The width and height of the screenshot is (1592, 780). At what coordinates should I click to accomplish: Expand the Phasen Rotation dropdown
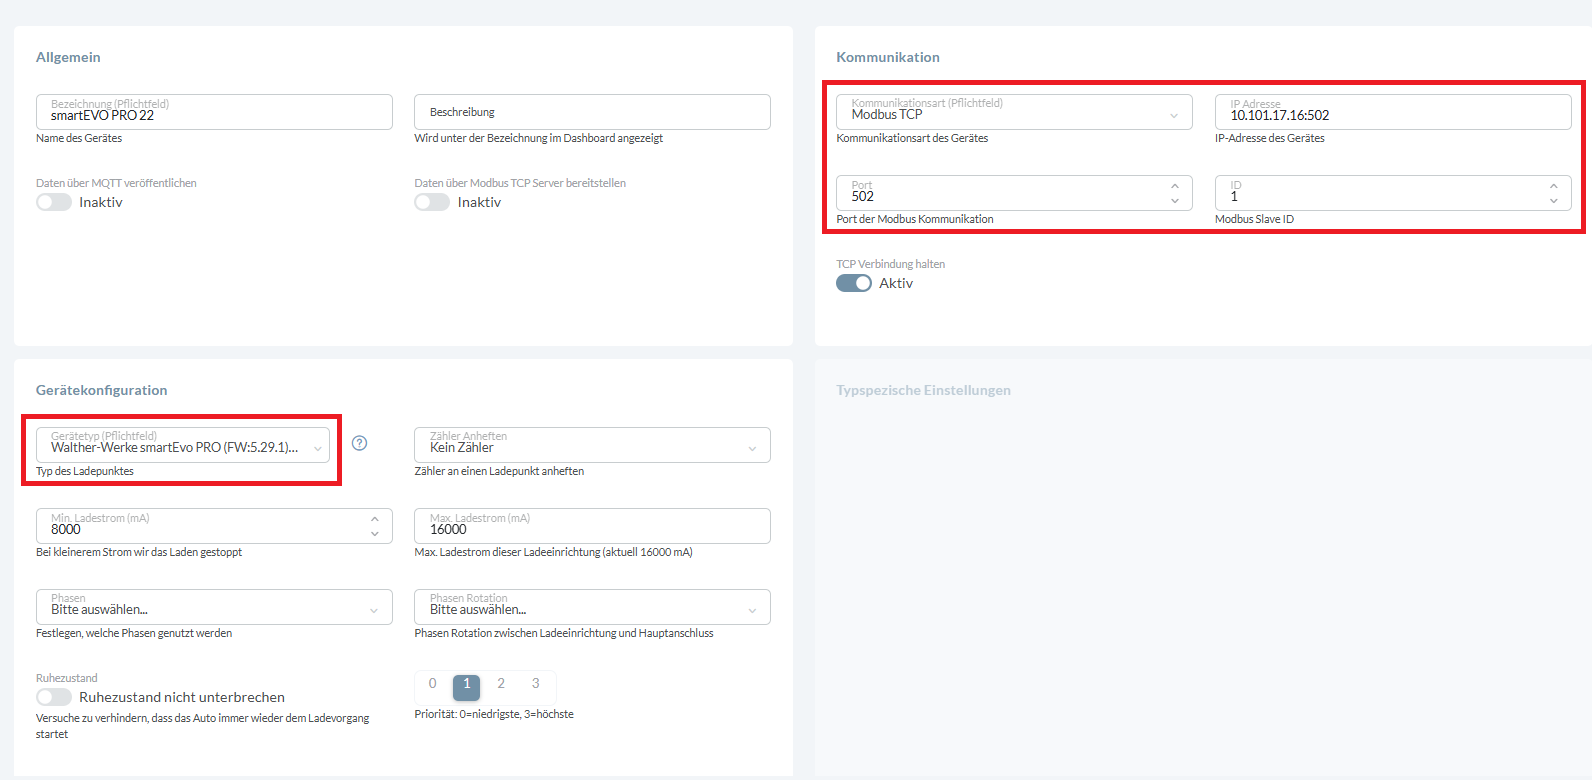[x=592, y=607]
